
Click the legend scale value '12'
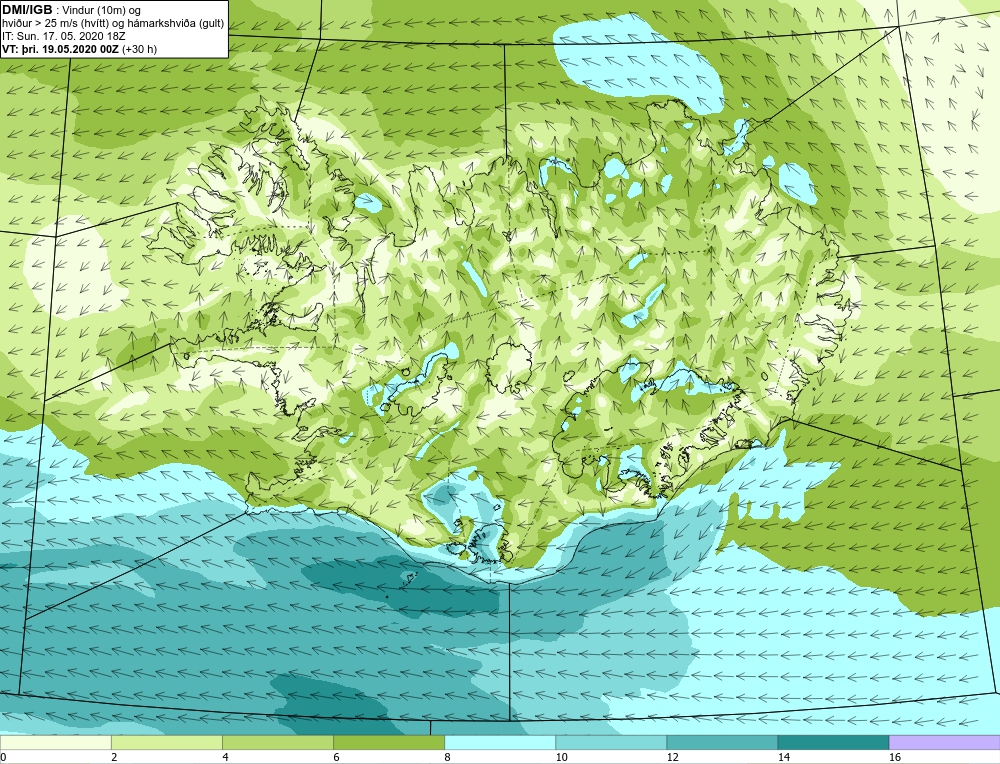click(672, 758)
